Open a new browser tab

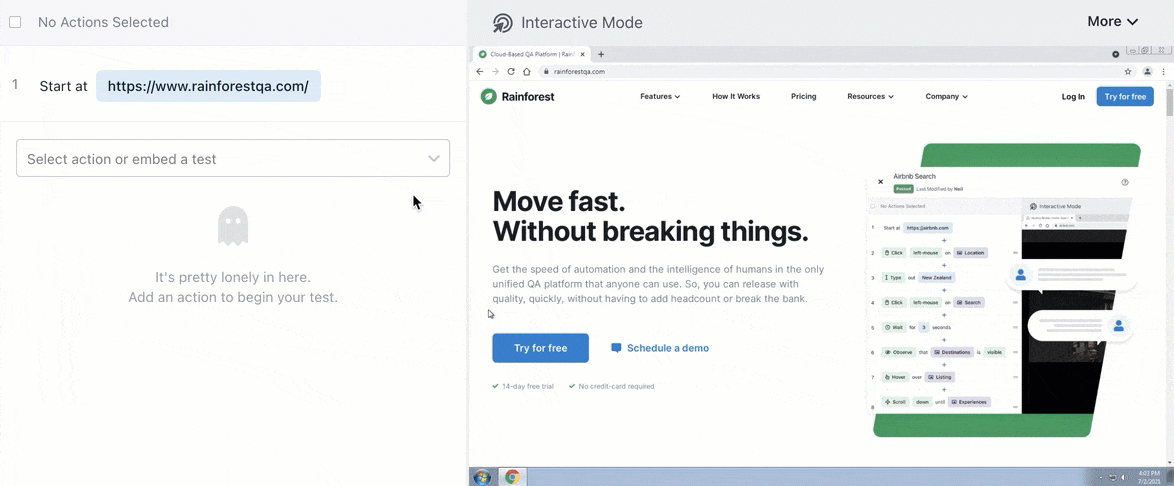601,55
